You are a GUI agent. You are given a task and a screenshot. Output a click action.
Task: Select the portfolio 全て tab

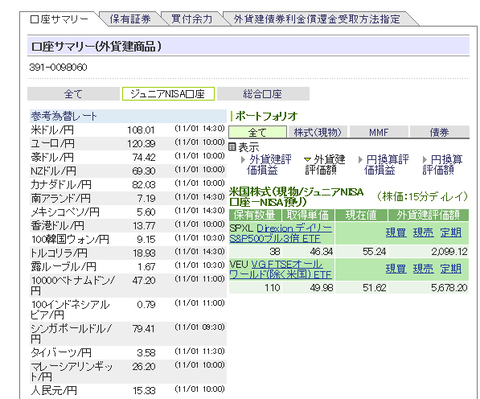[x=257, y=132]
